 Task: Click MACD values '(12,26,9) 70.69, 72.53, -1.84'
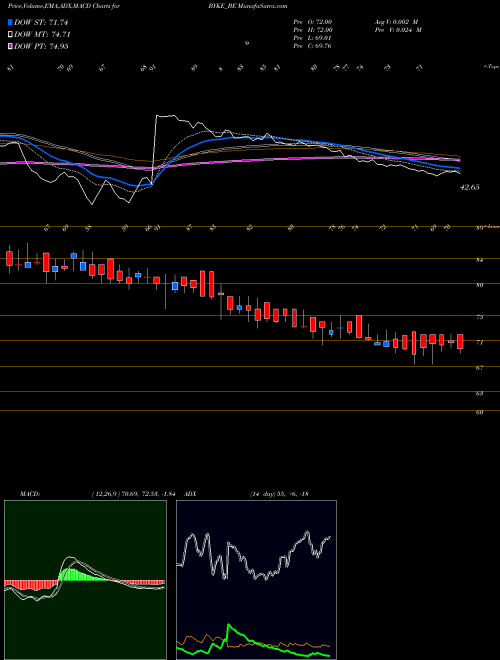135,494
